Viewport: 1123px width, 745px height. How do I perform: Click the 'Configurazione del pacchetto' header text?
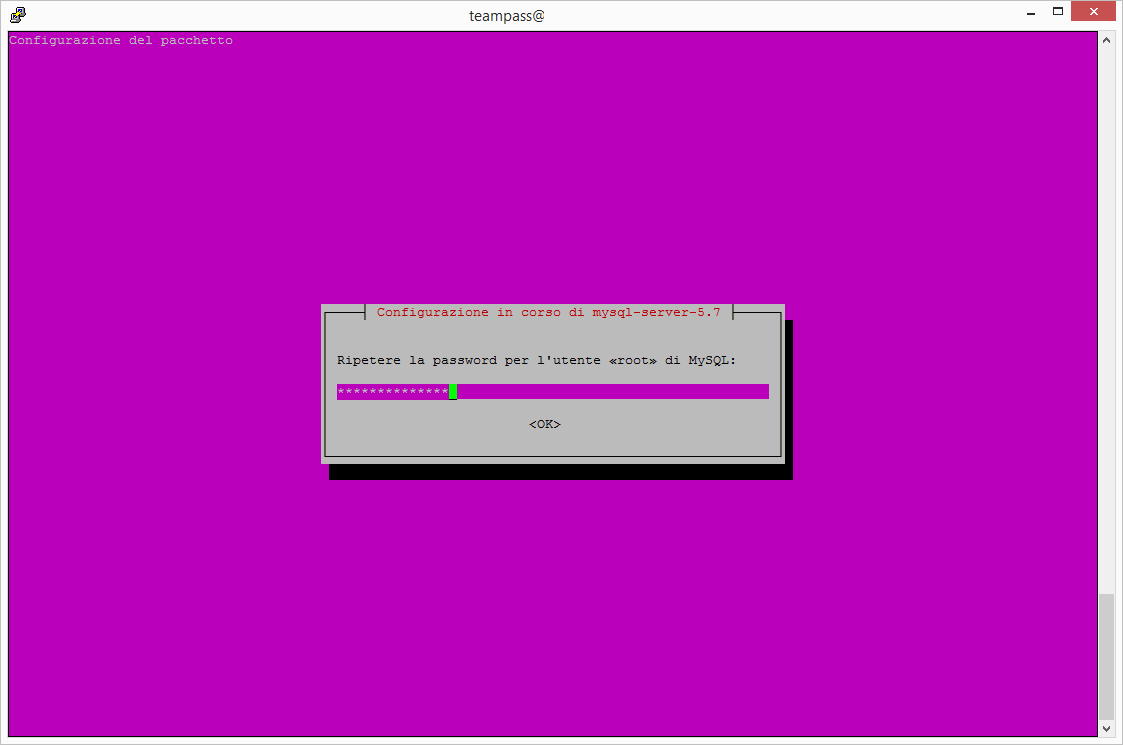point(121,40)
